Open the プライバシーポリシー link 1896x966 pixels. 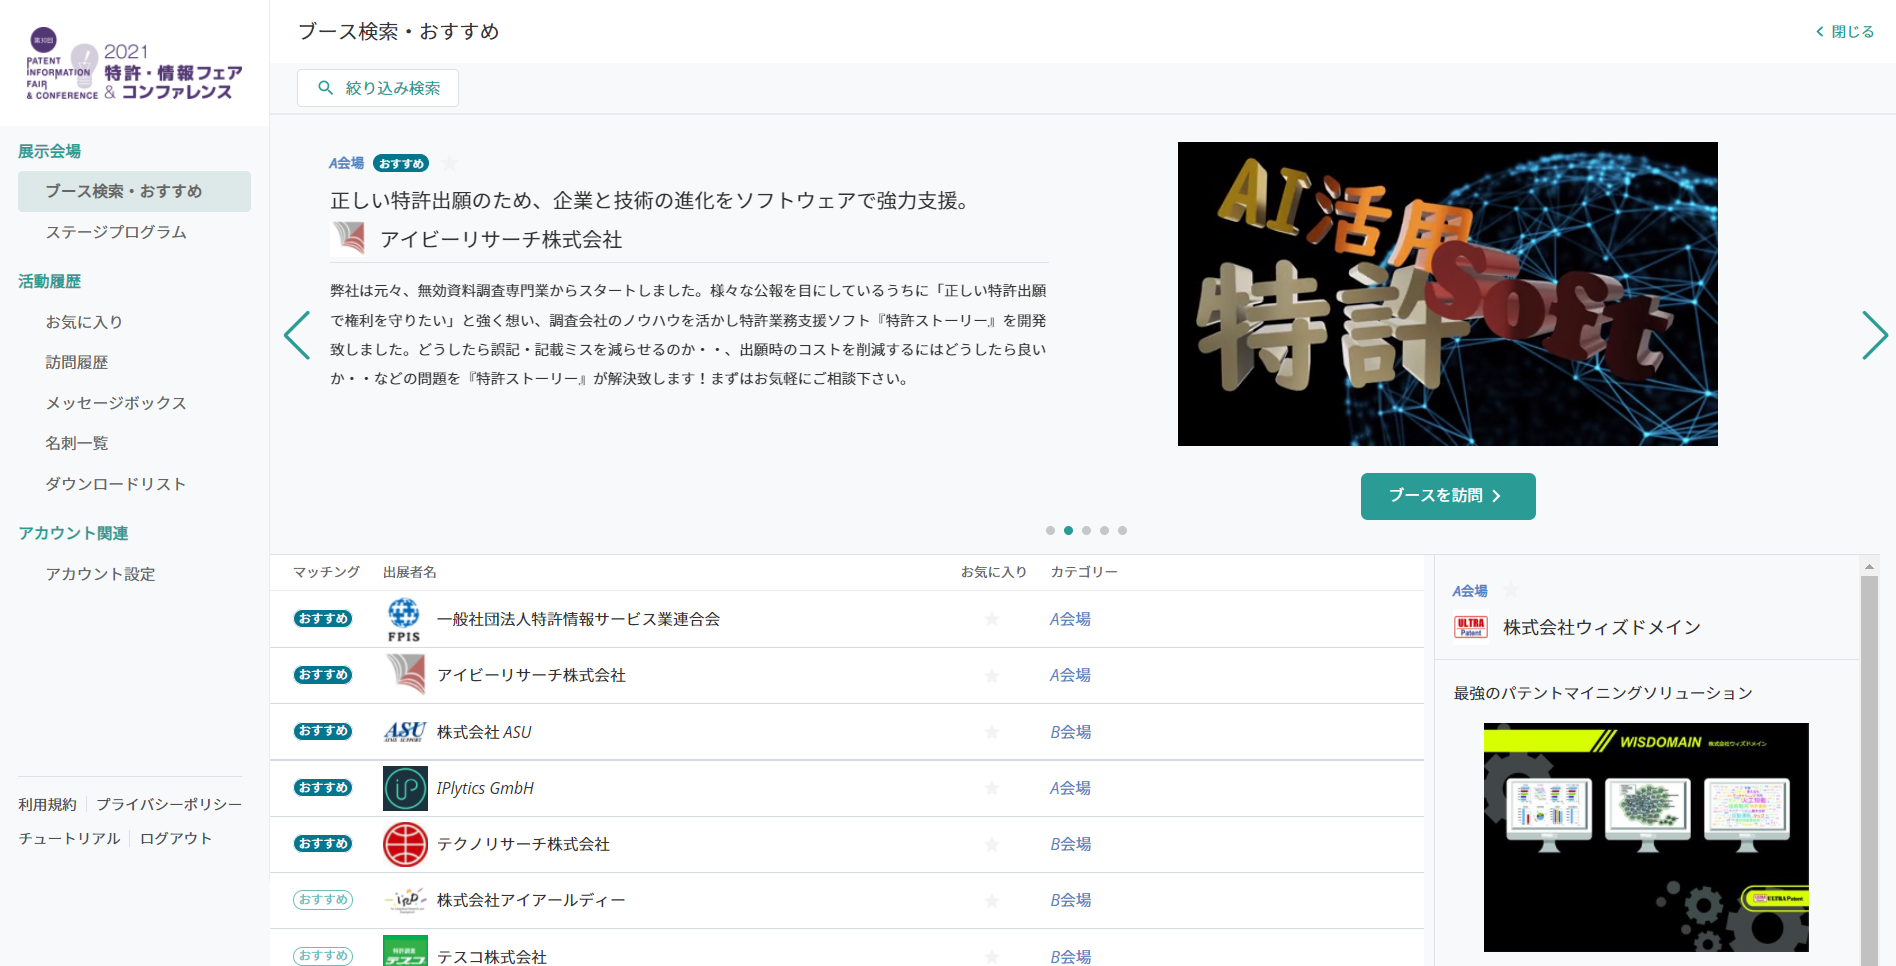coord(169,804)
